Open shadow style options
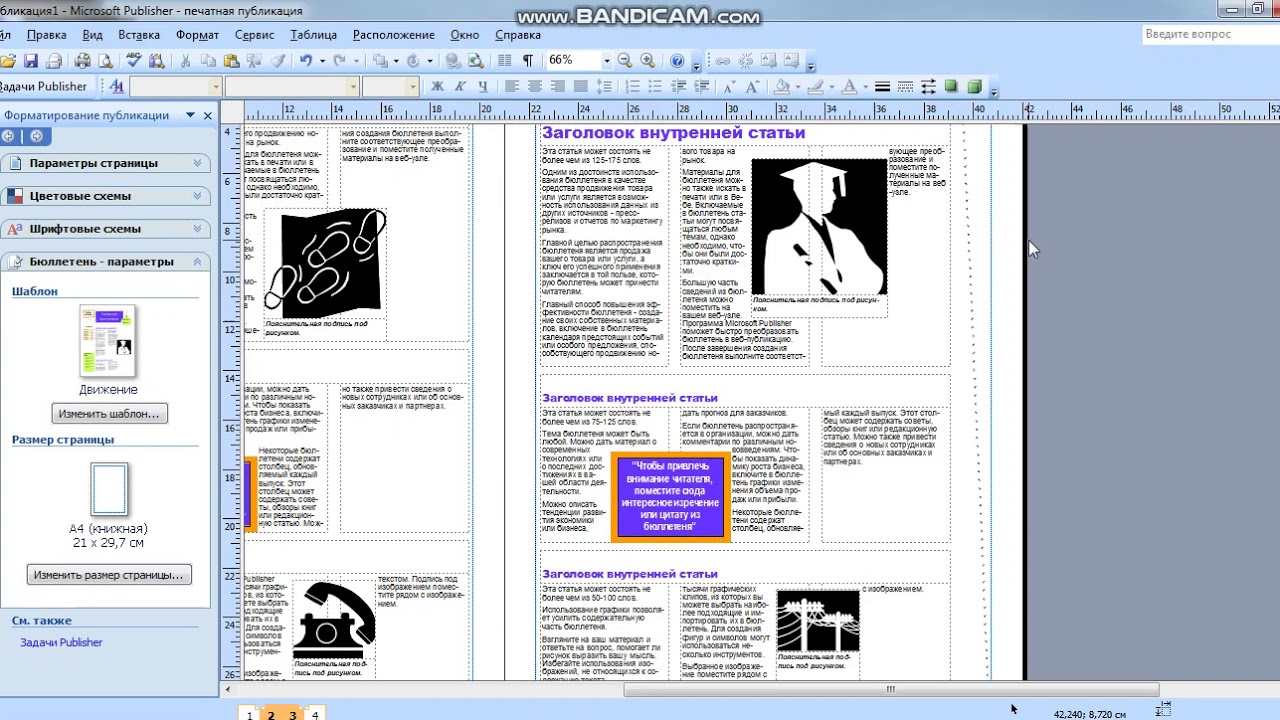This screenshot has height=720, width=1280. pos(951,87)
